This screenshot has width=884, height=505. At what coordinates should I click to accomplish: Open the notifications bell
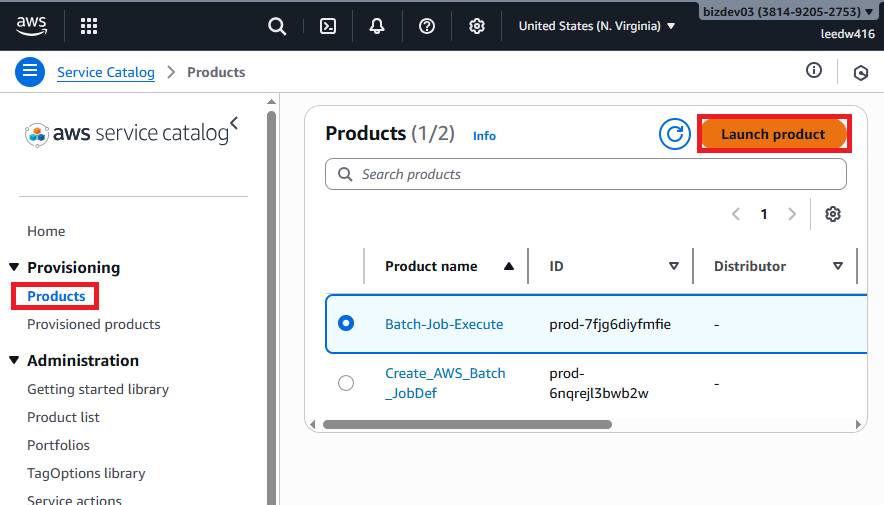(x=377, y=26)
